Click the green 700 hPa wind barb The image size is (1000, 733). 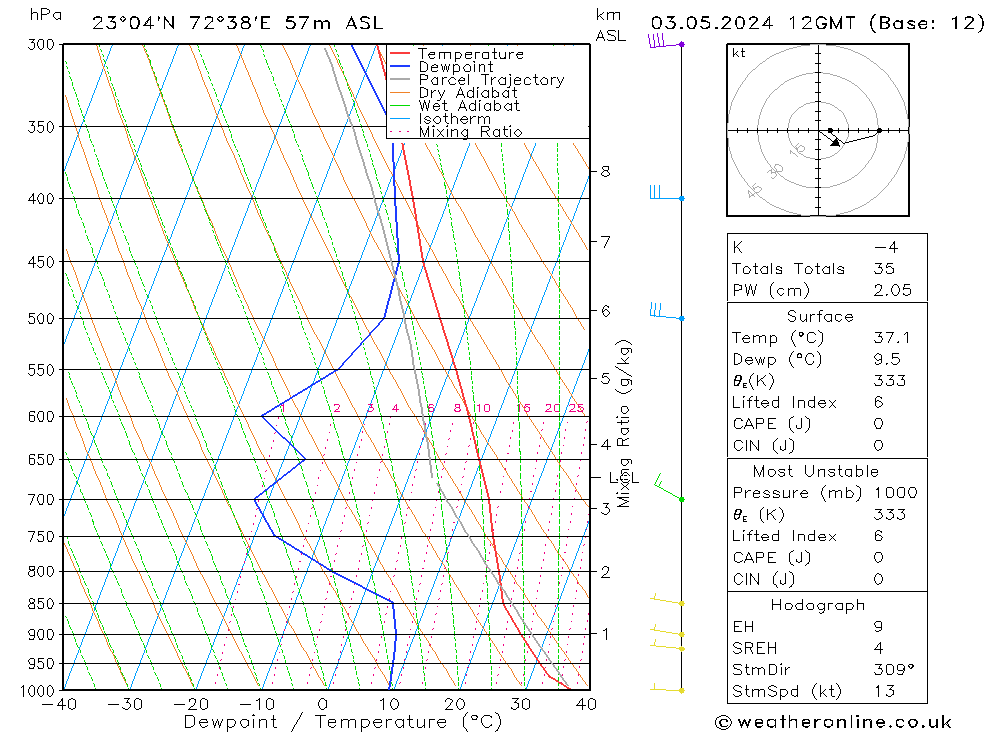[x=669, y=488]
